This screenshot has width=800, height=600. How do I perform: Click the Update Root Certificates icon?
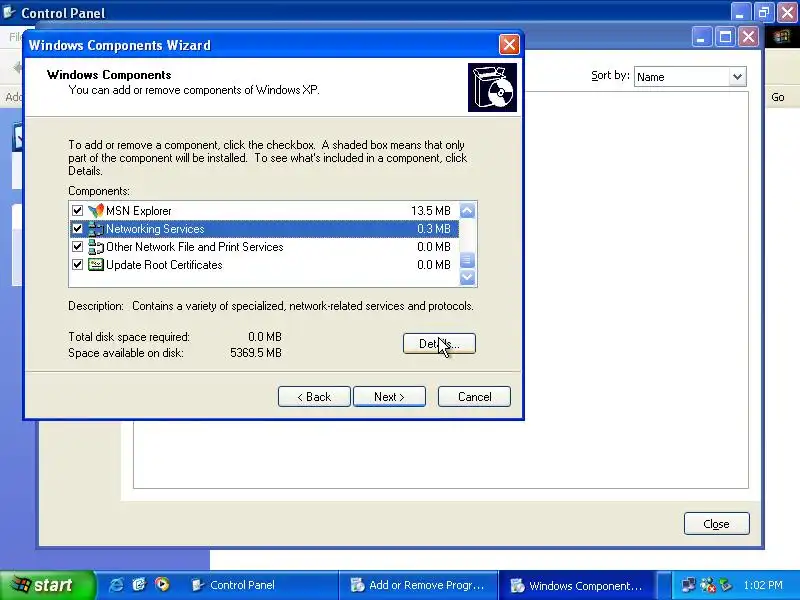(95, 265)
